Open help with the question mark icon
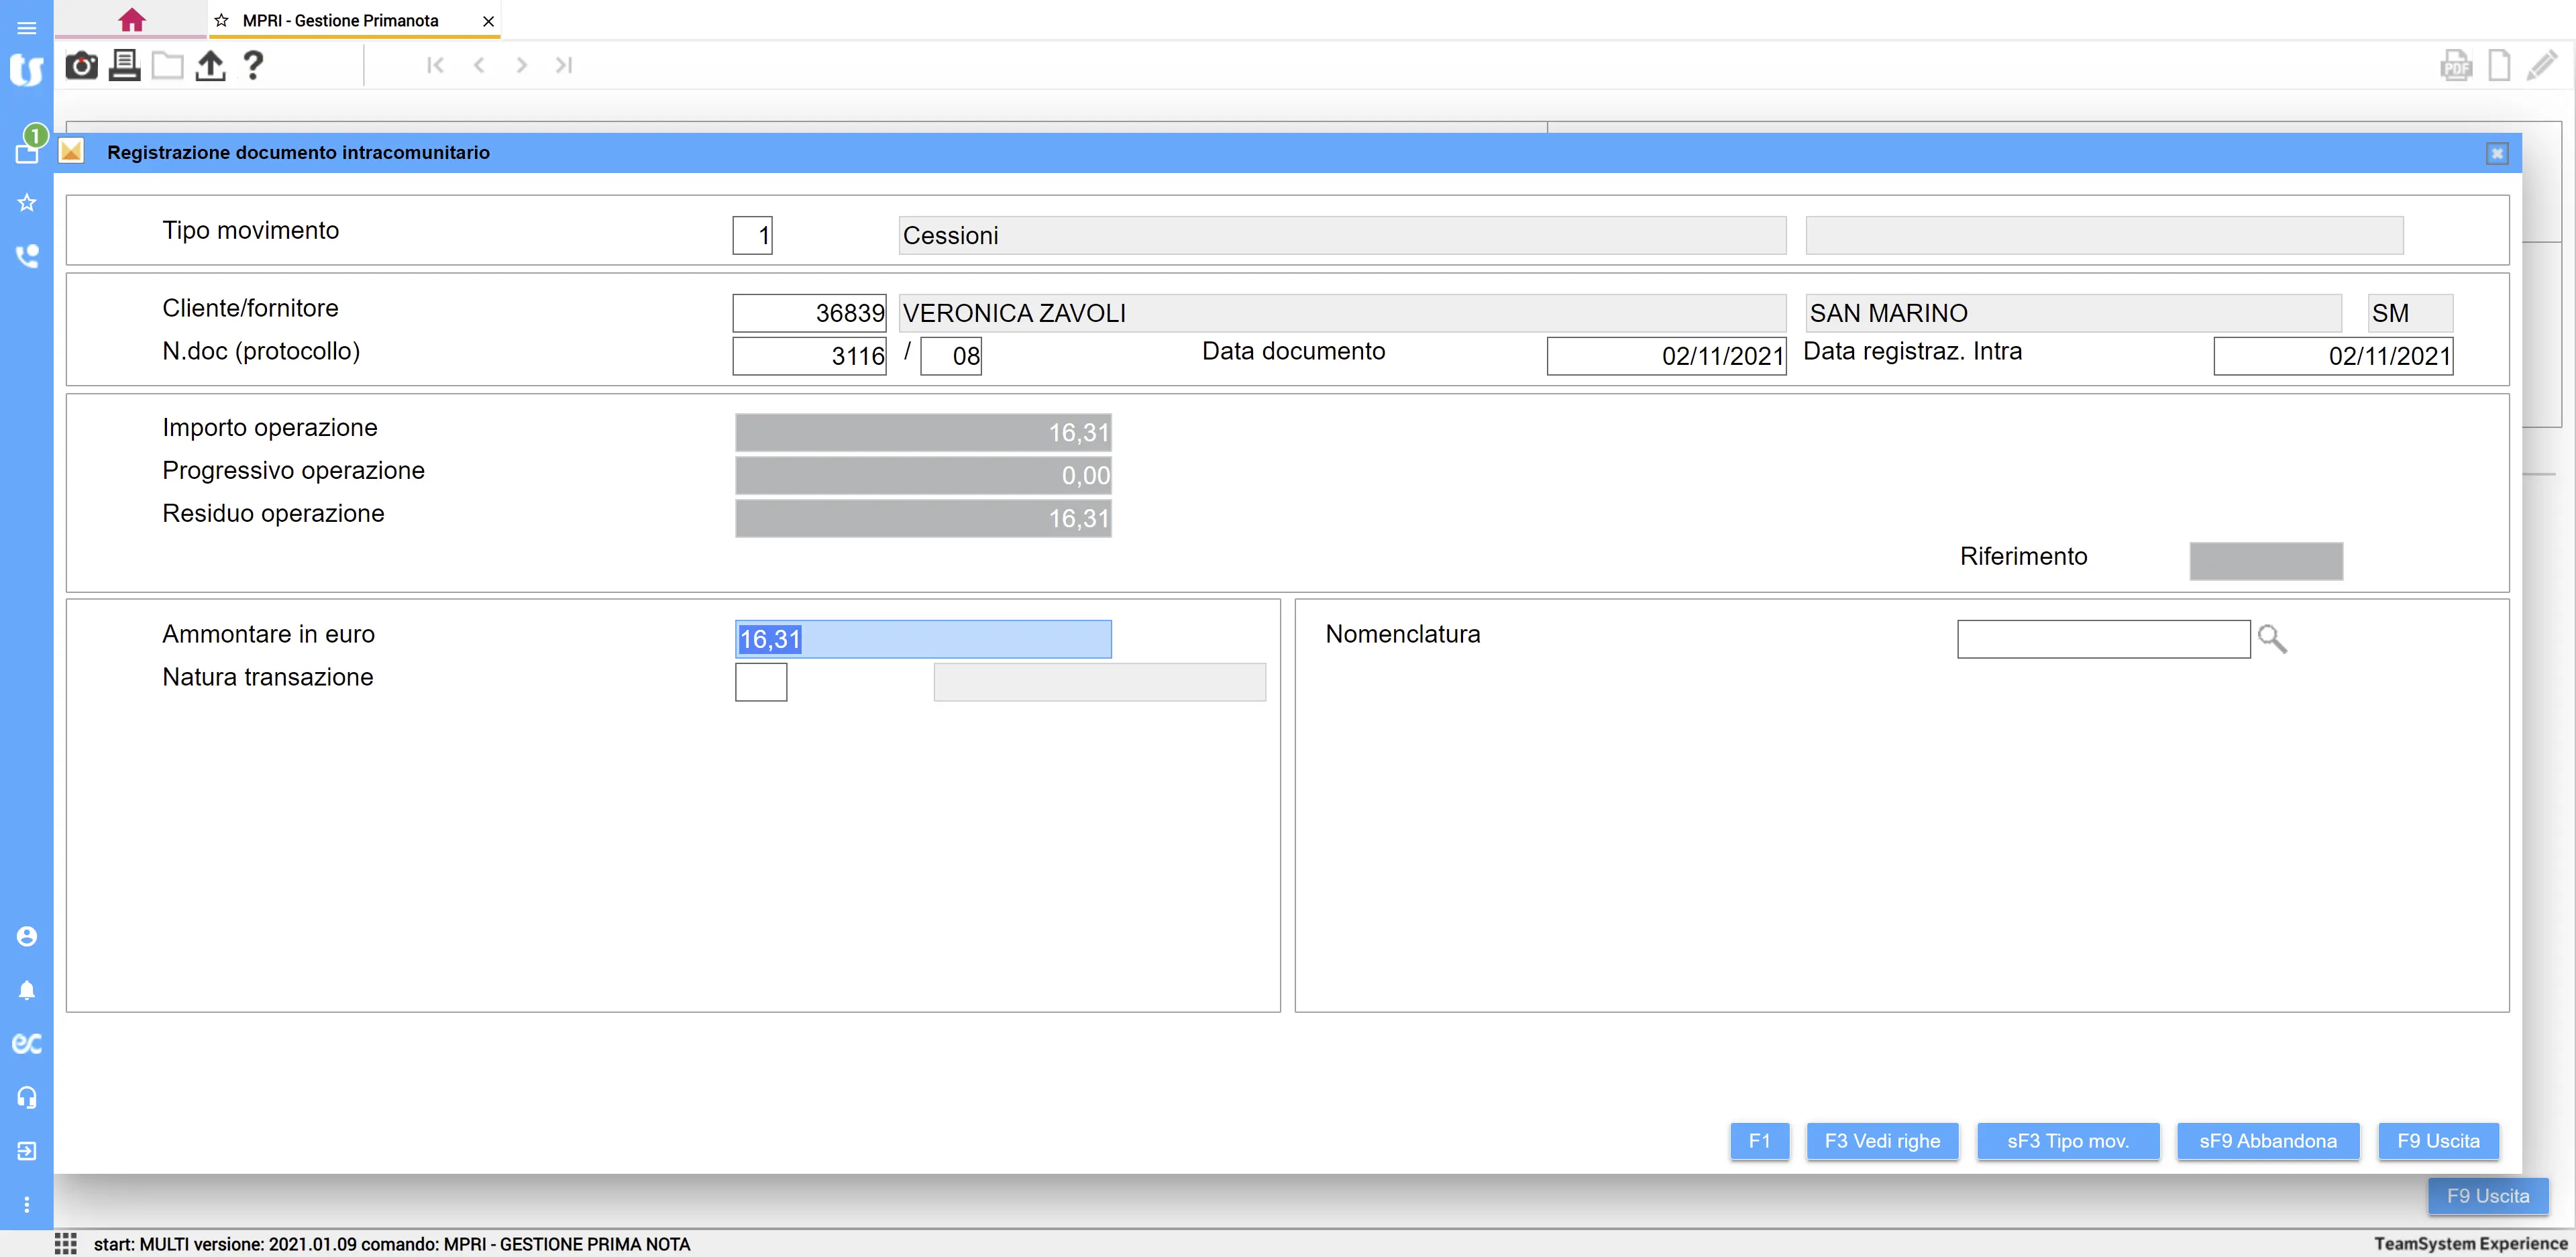The image size is (2576, 1257). 253,66
